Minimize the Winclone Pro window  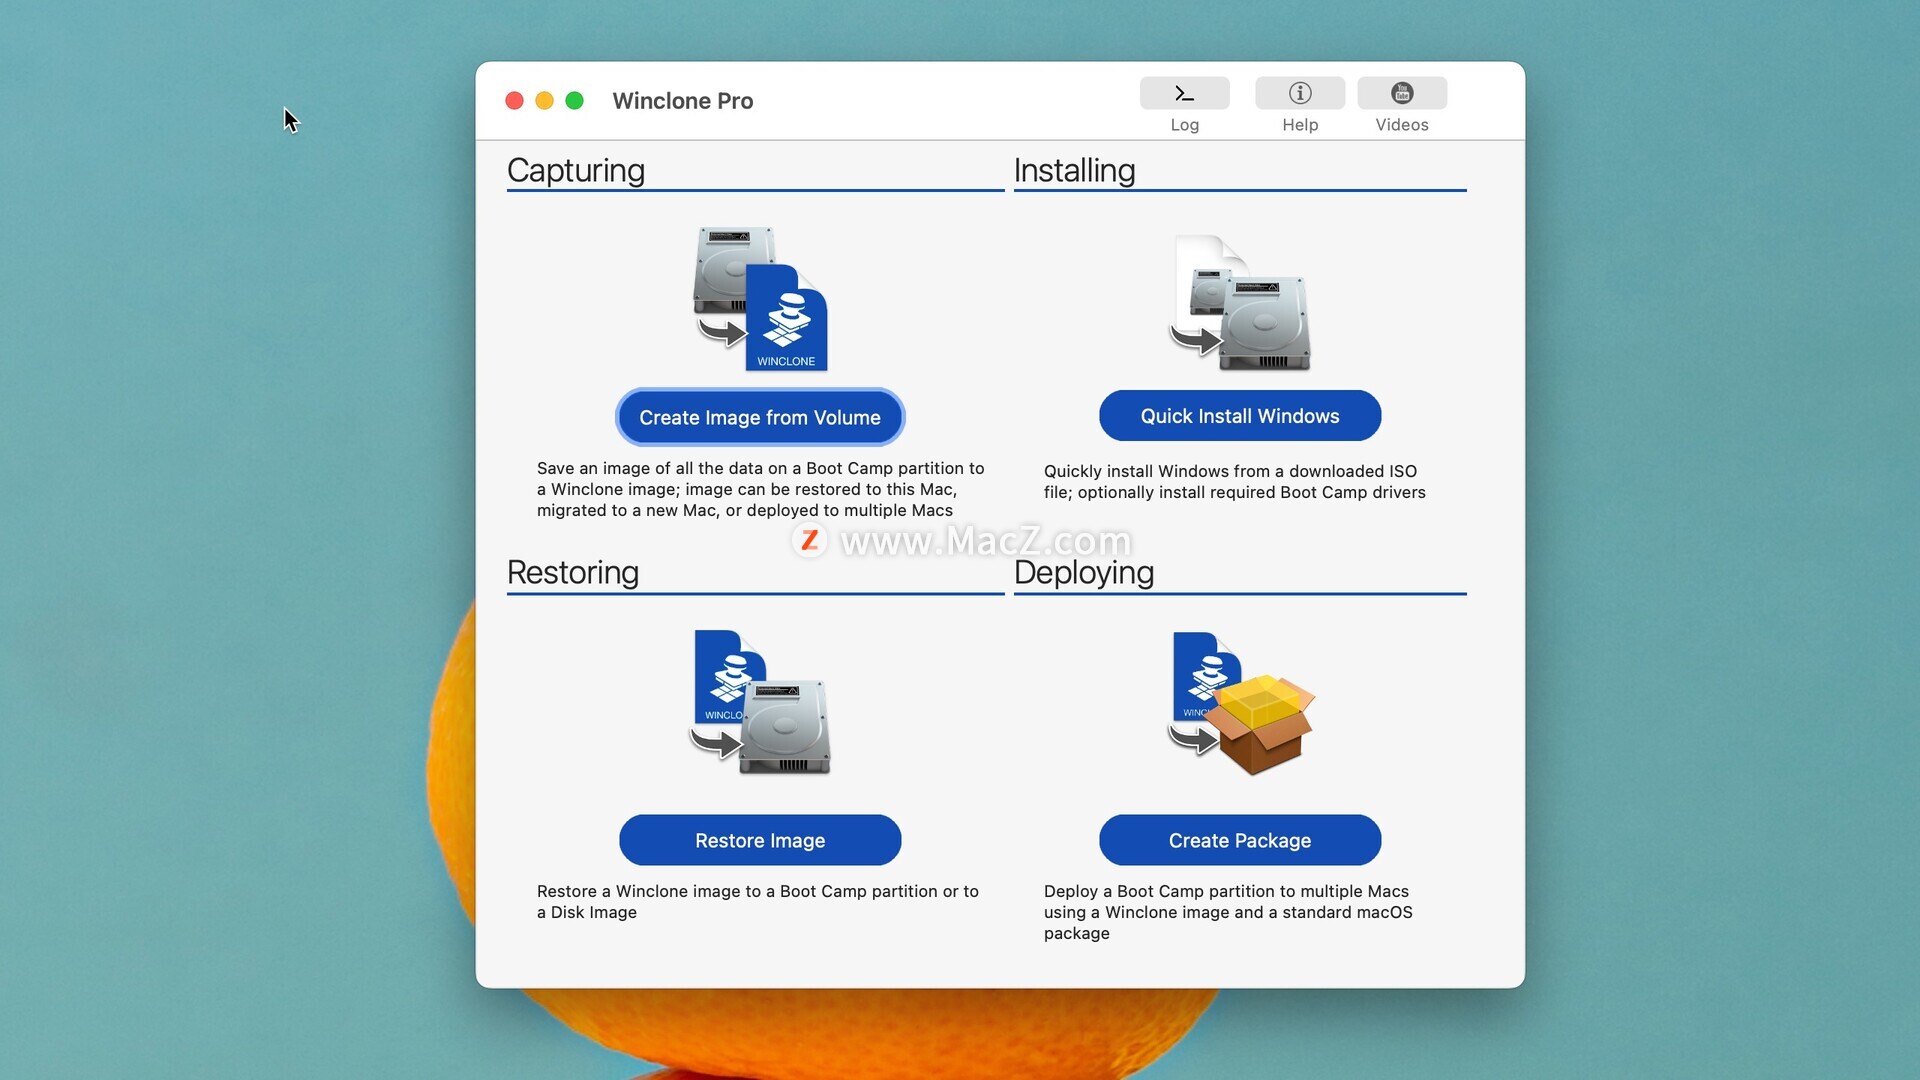click(x=544, y=101)
